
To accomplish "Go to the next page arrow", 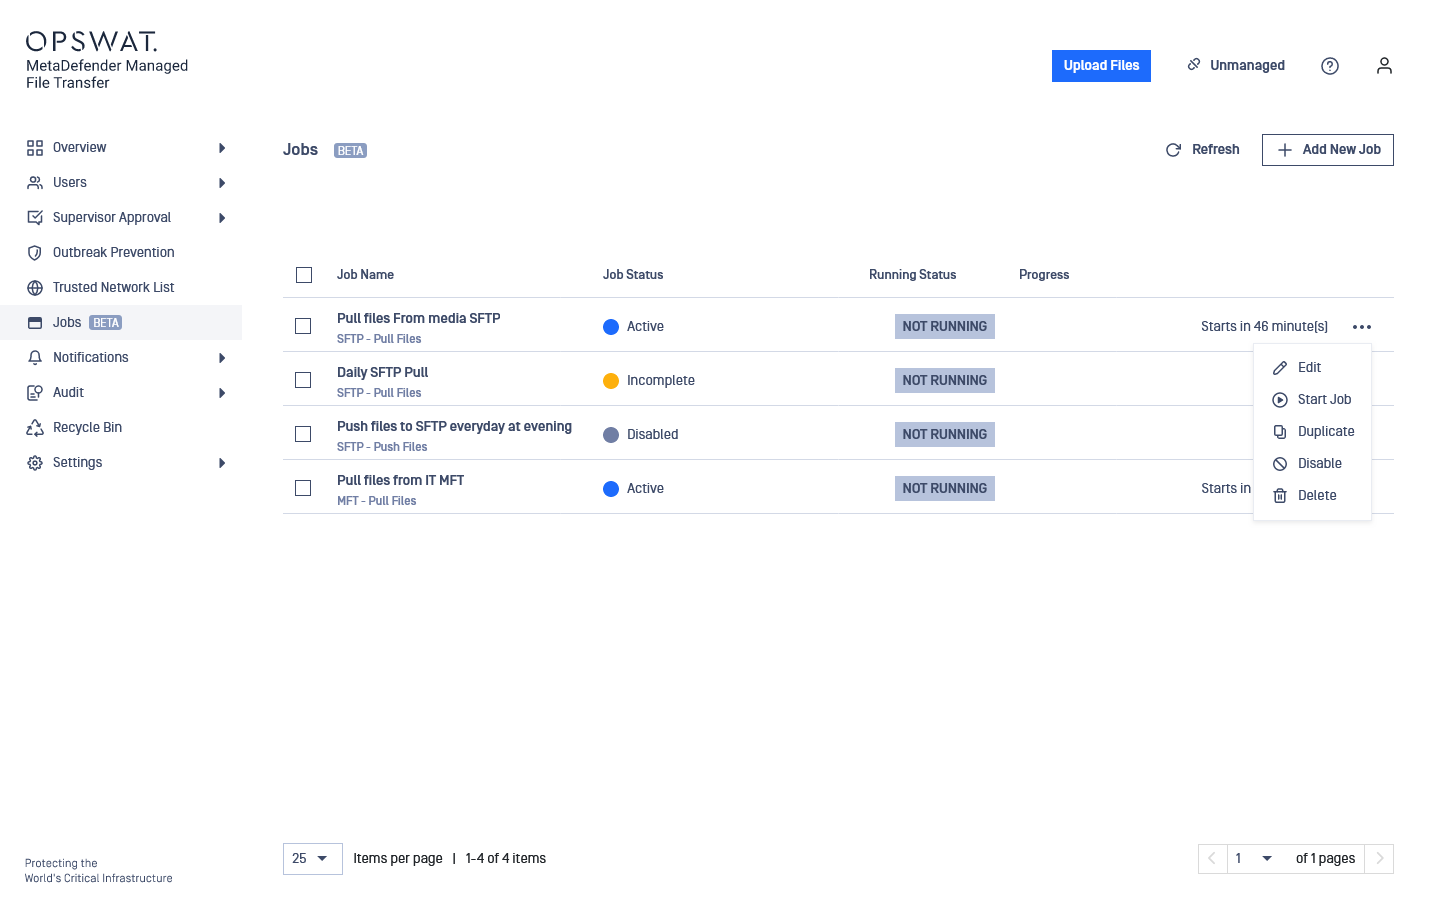I will tap(1379, 859).
